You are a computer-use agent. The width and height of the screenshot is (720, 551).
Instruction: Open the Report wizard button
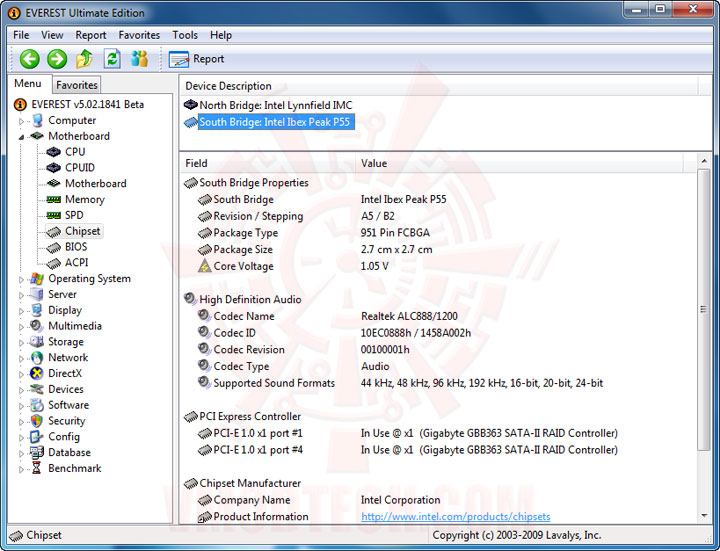click(x=197, y=59)
